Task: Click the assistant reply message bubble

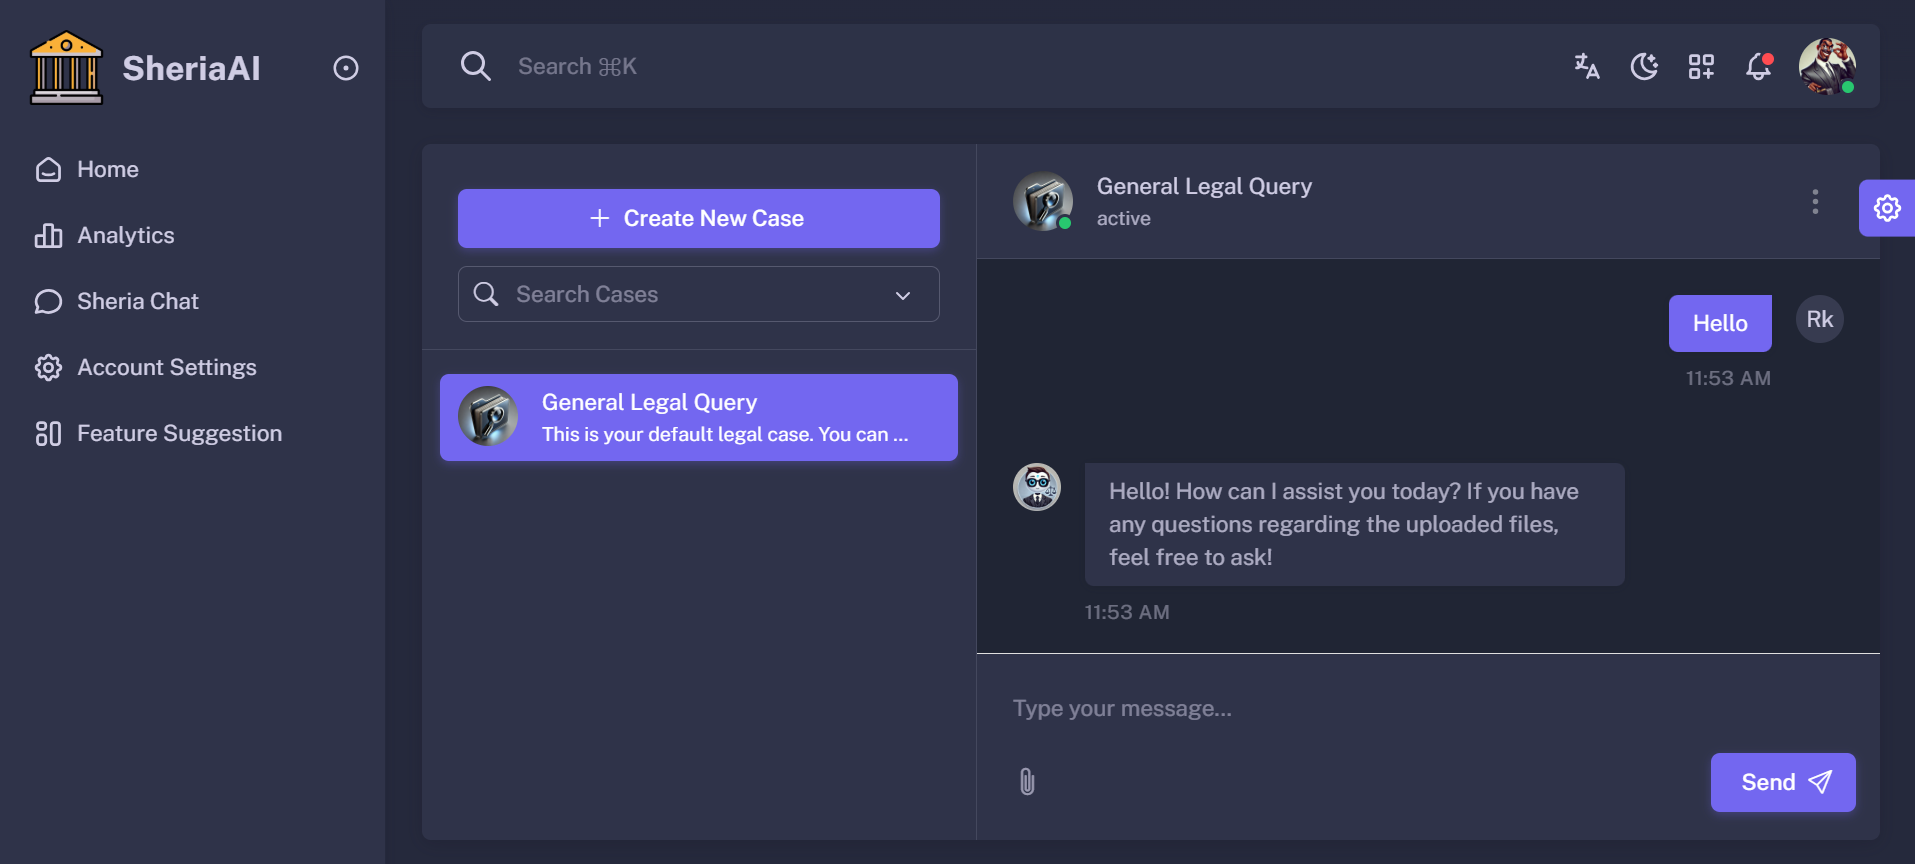Action: click(x=1355, y=524)
